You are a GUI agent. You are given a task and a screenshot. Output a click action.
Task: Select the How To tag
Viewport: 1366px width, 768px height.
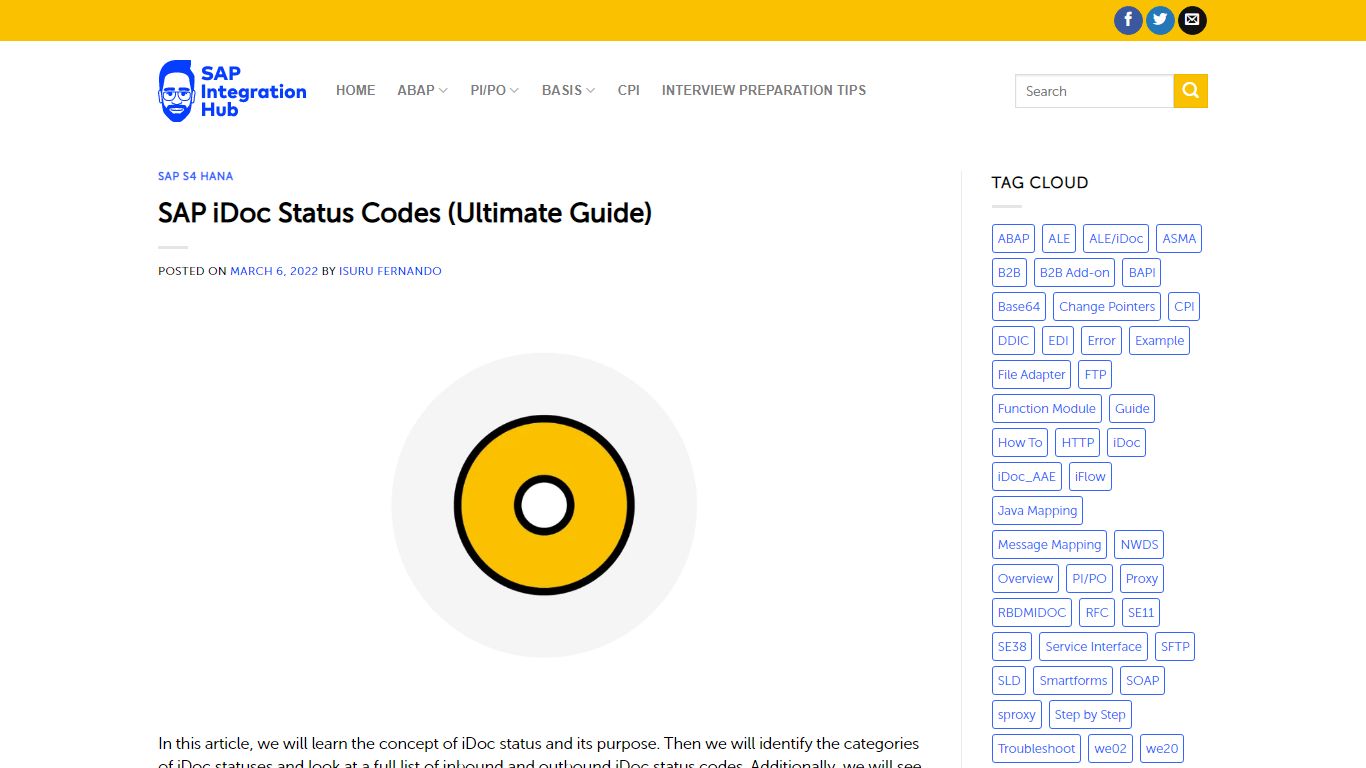(x=1020, y=443)
